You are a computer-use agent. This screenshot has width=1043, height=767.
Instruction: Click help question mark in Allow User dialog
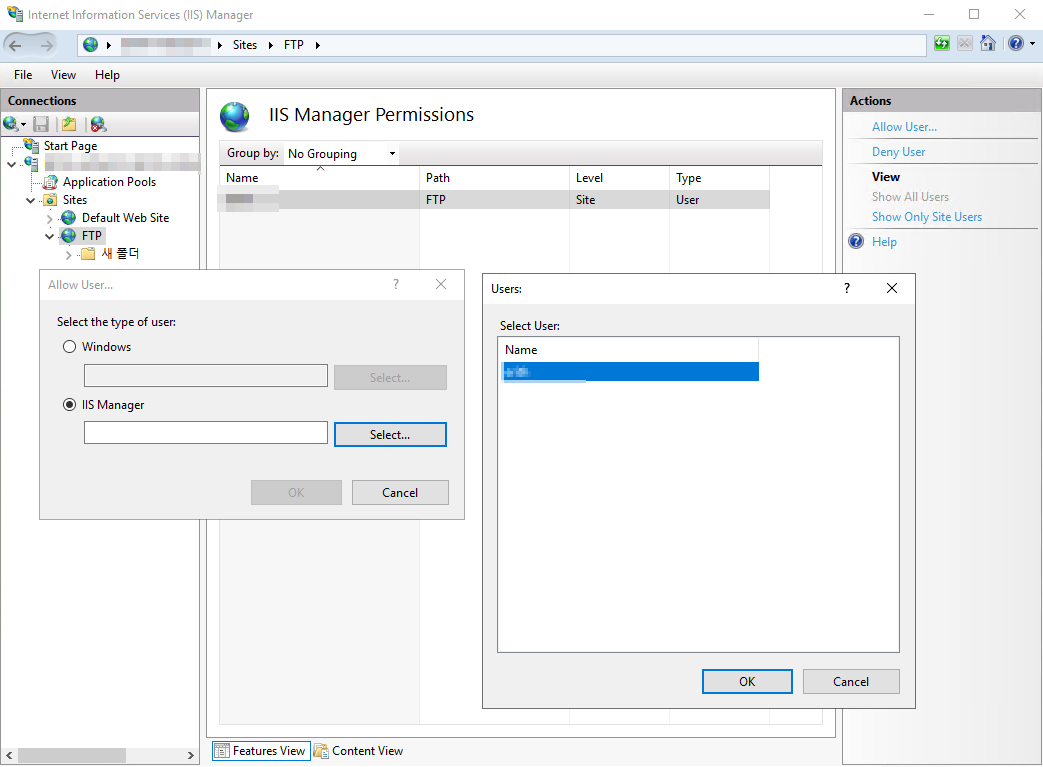tap(396, 284)
